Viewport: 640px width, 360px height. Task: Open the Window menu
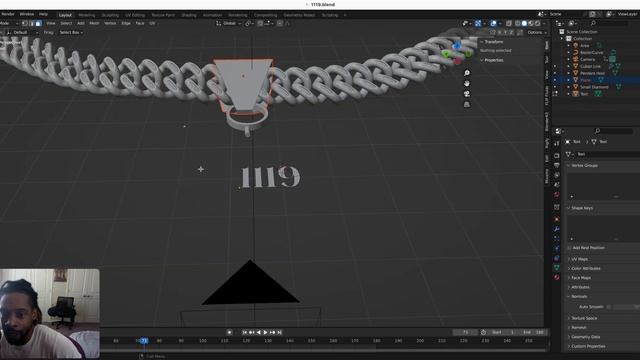pos(27,14)
